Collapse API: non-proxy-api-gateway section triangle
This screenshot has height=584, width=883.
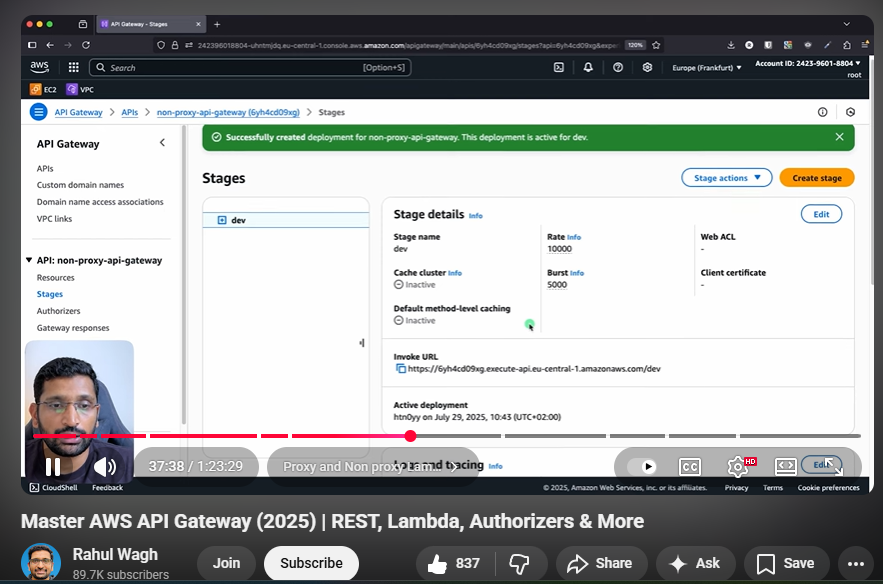pos(29,260)
